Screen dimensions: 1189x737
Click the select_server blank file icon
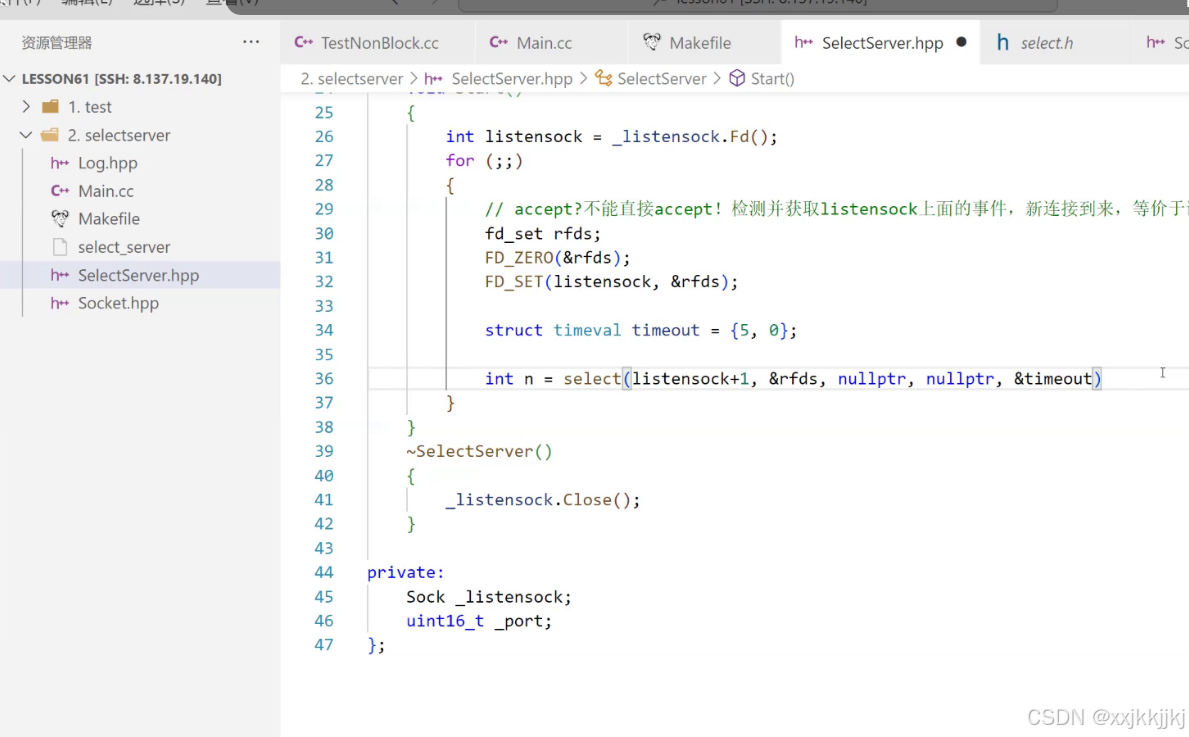tap(60, 247)
